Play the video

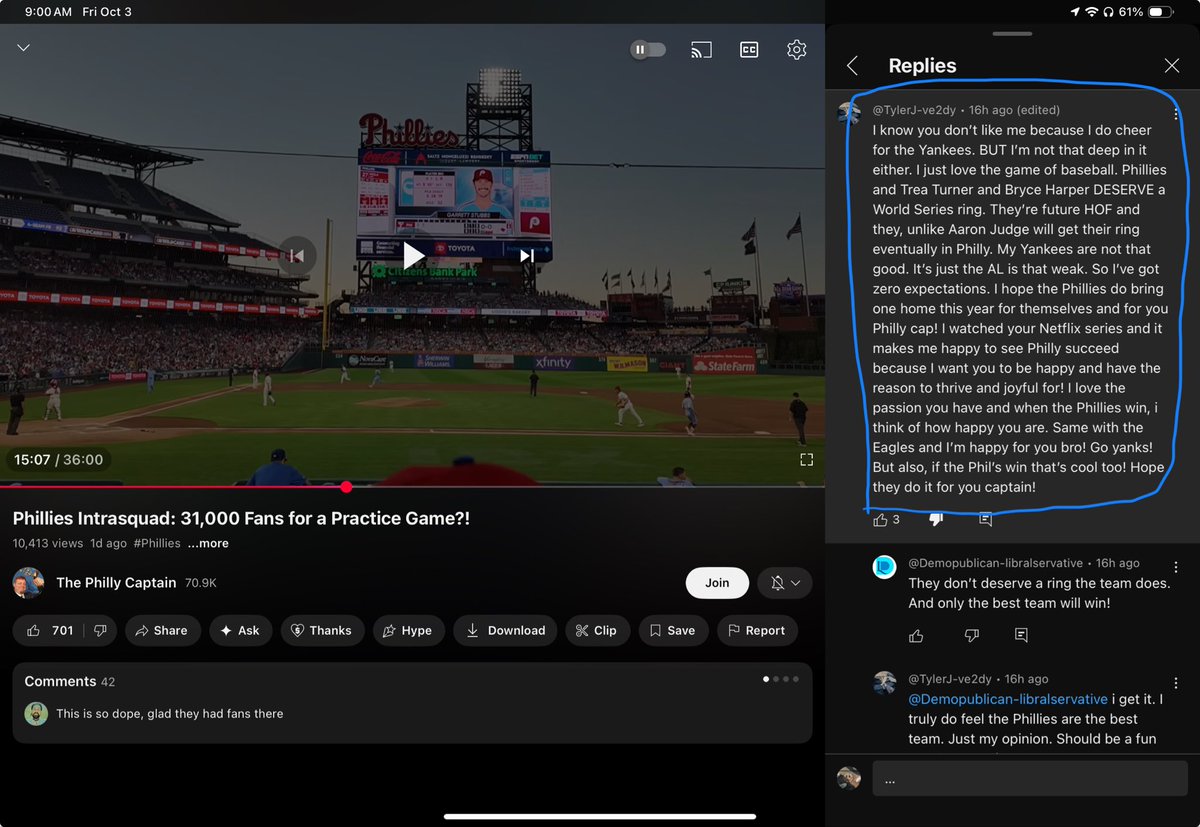pyautogui.click(x=413, y=255)
